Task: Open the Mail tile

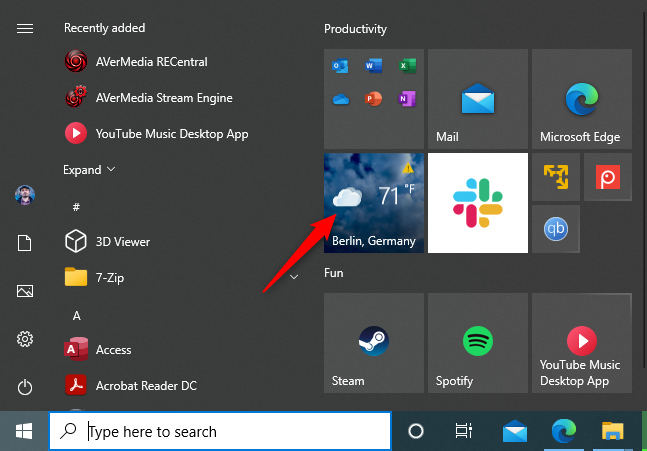Action: tap(477, 99)
